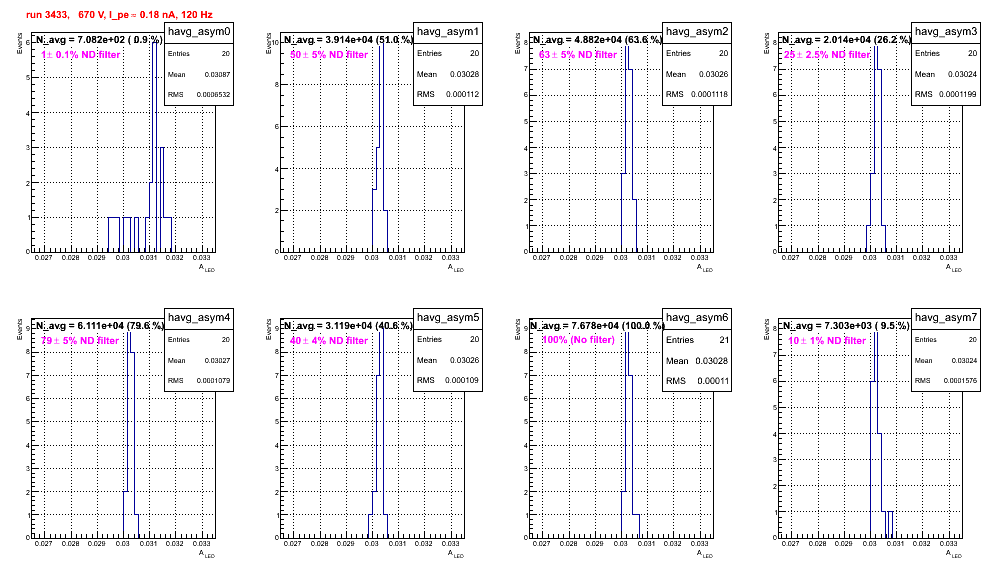Click Mean 0.03024 in havg_asym3 box
This screenshot has height=572, width=996.
coord(946,74)
